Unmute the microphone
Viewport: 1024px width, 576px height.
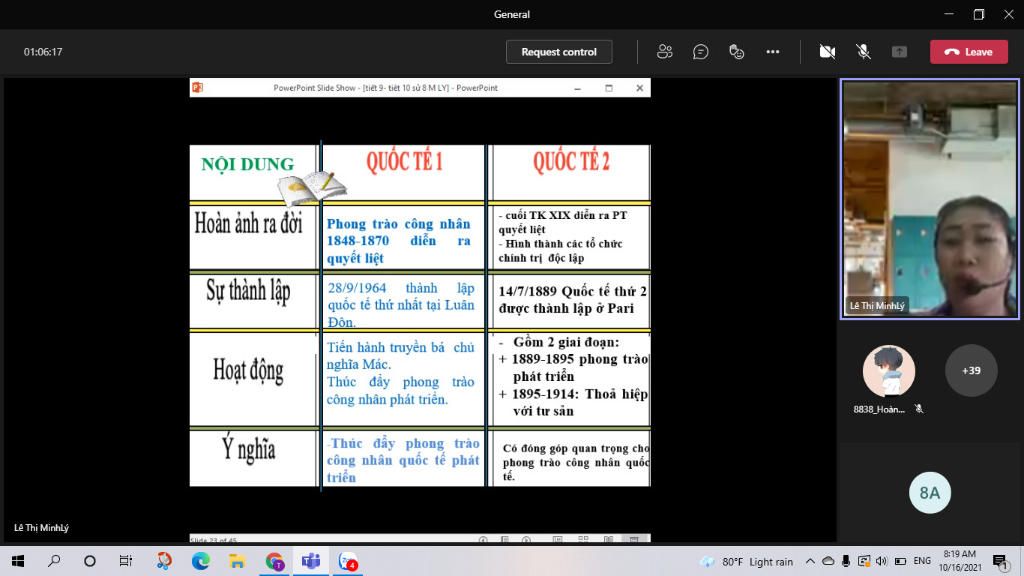pos(863,52)
